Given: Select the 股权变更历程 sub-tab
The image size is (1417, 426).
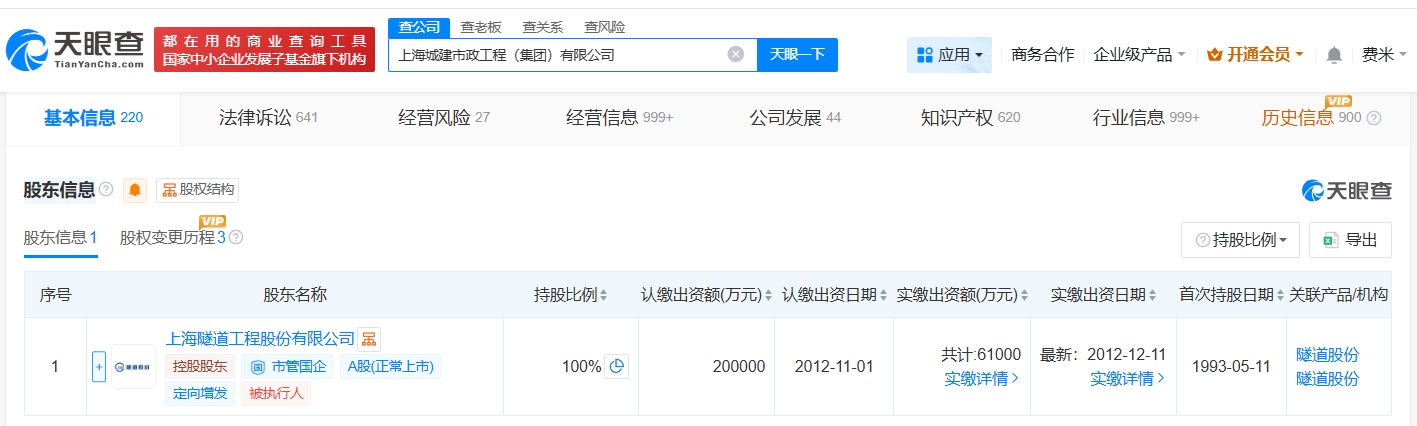Looking at the screenshot, I should tap(172, 238).
